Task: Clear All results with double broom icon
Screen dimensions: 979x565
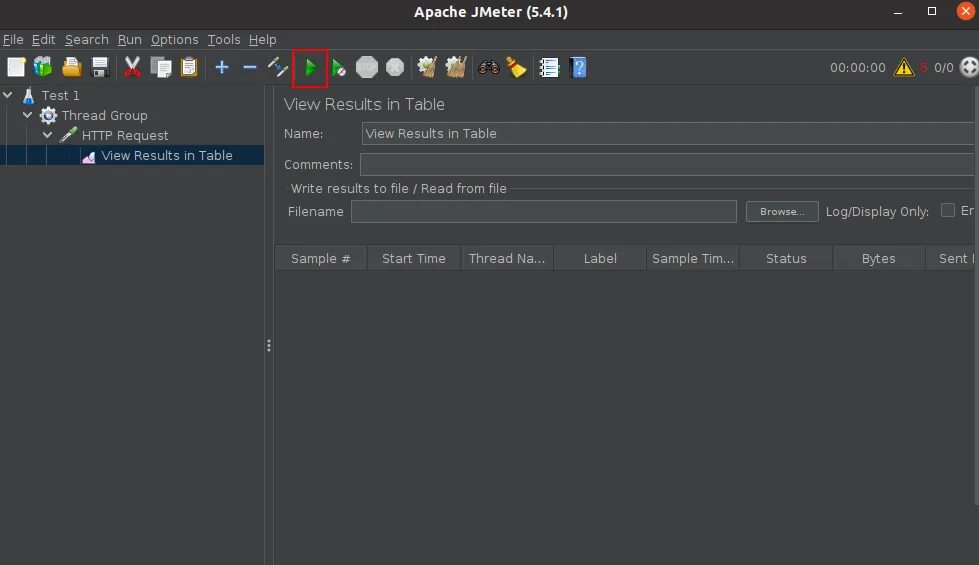Action: (456, 67)
